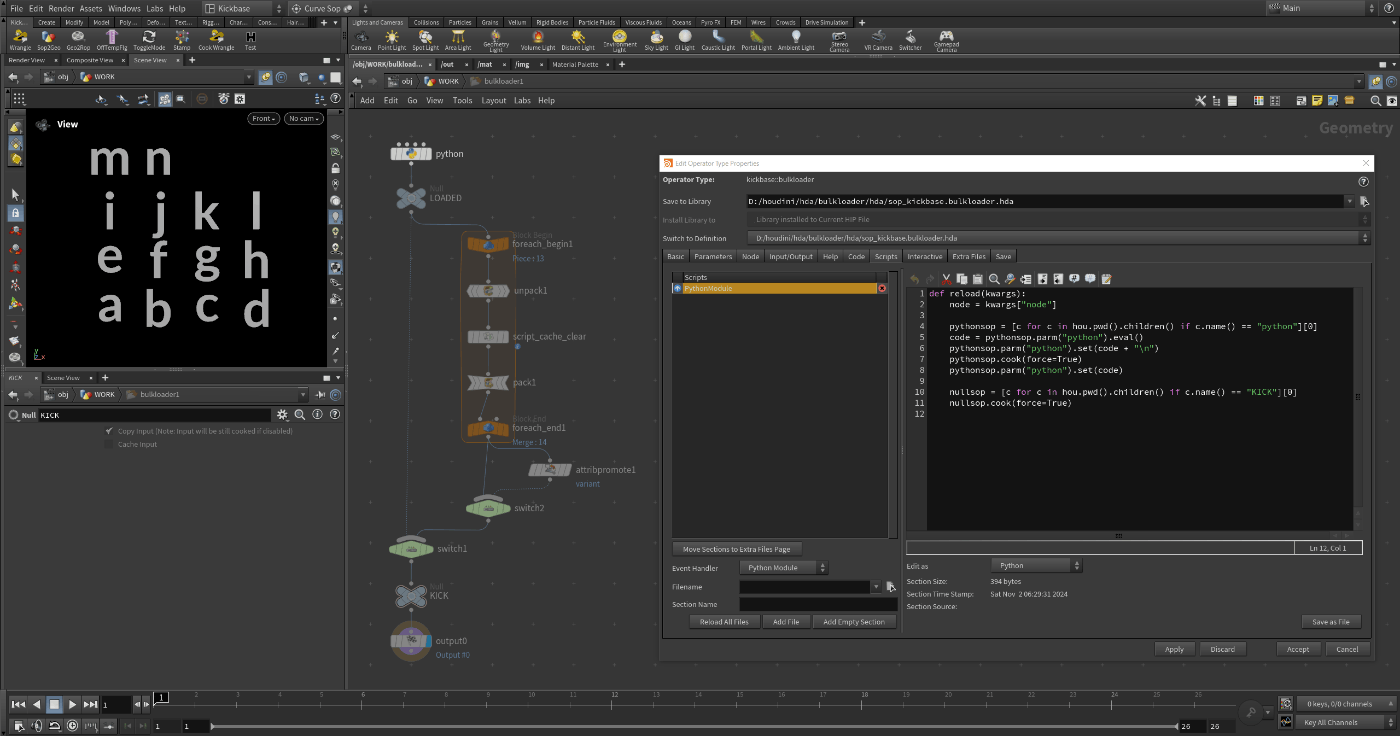This screenshot has height=736, width=1400.
Task: Open the Interactive tab
Action: pos(924,257)
